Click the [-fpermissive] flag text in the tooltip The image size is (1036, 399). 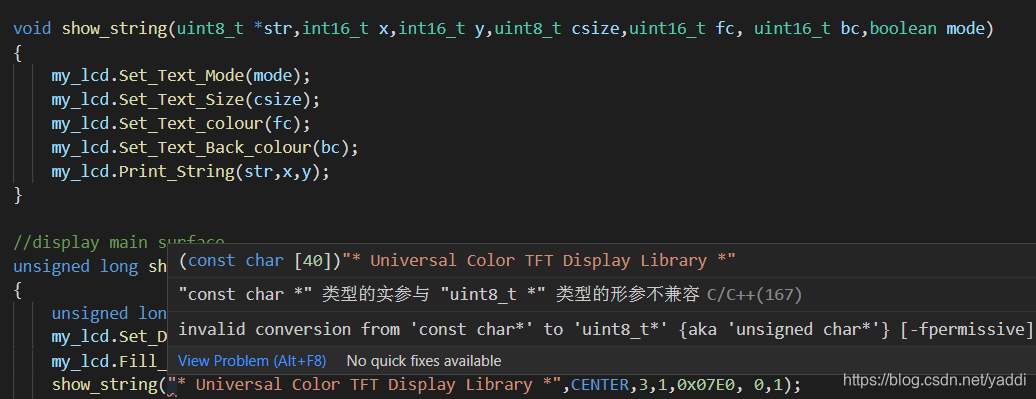967,329
